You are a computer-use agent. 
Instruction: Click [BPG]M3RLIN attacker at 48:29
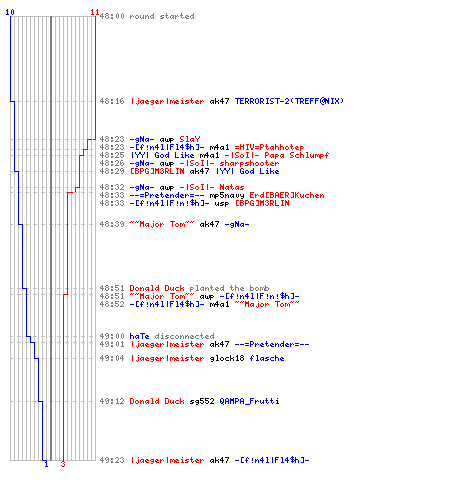(157, 171)
